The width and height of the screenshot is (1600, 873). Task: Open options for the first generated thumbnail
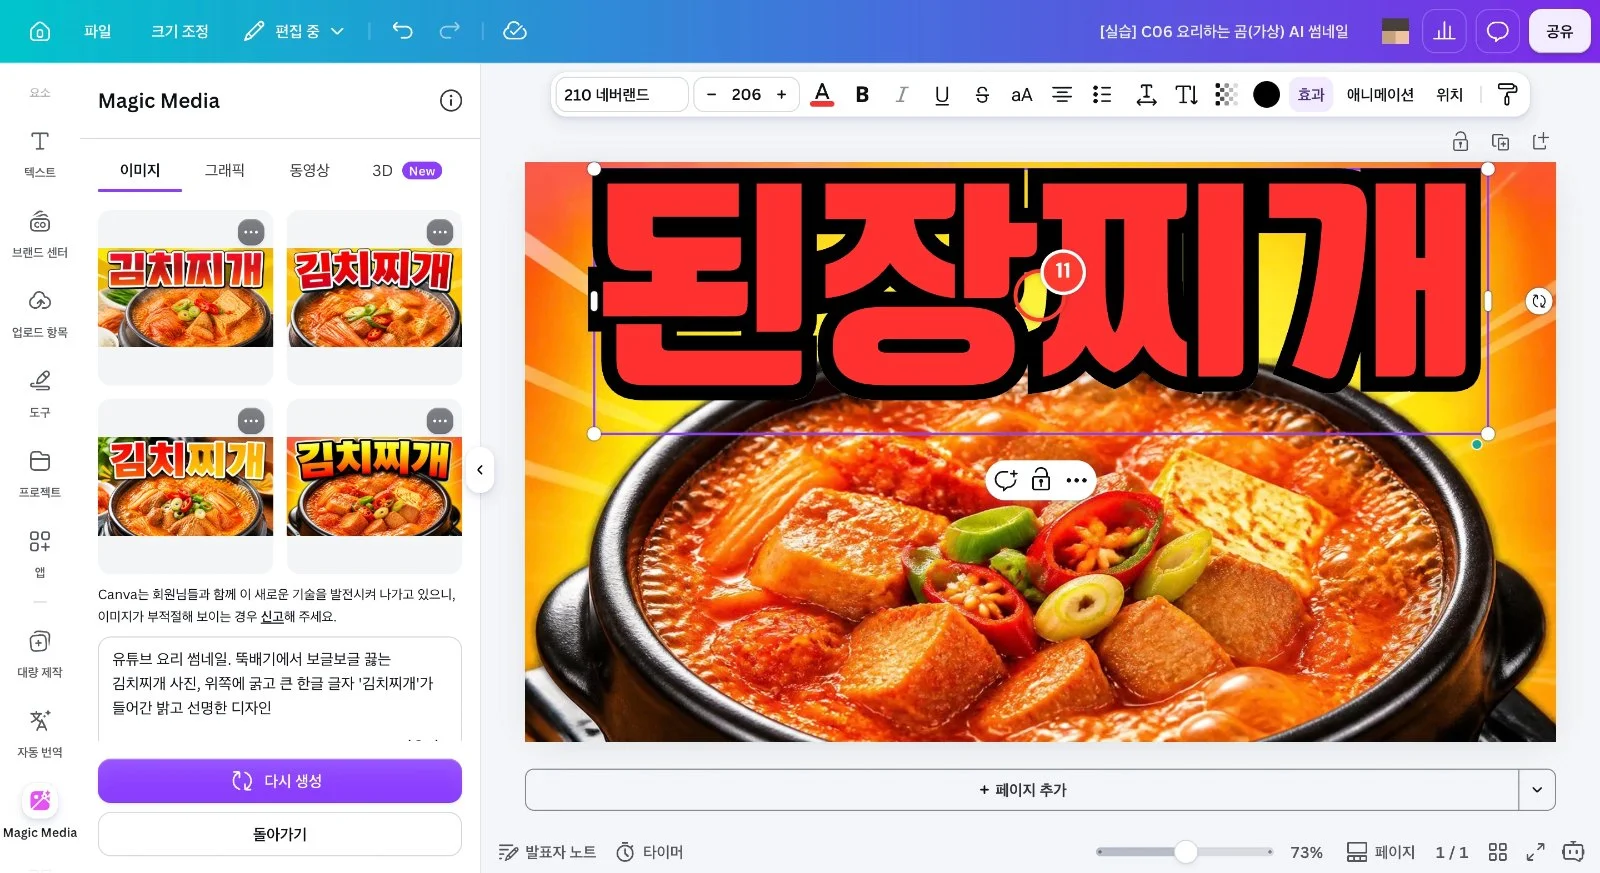click(251, 232)
